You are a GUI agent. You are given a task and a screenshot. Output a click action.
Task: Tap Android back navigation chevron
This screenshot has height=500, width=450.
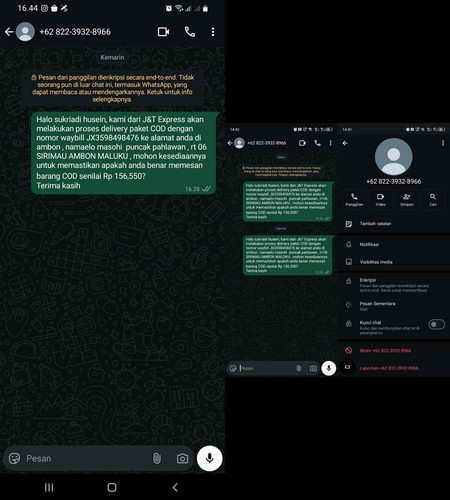coord(175,487)
